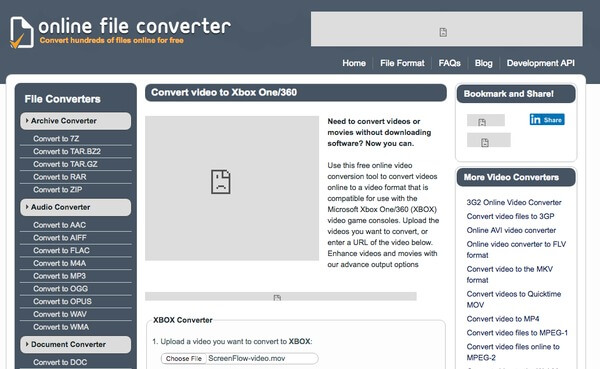Image resolution: width=600 pixels, height=369 pixels.
Task: Select Convert to ZIP link
Action: click(x=57, y=189)
